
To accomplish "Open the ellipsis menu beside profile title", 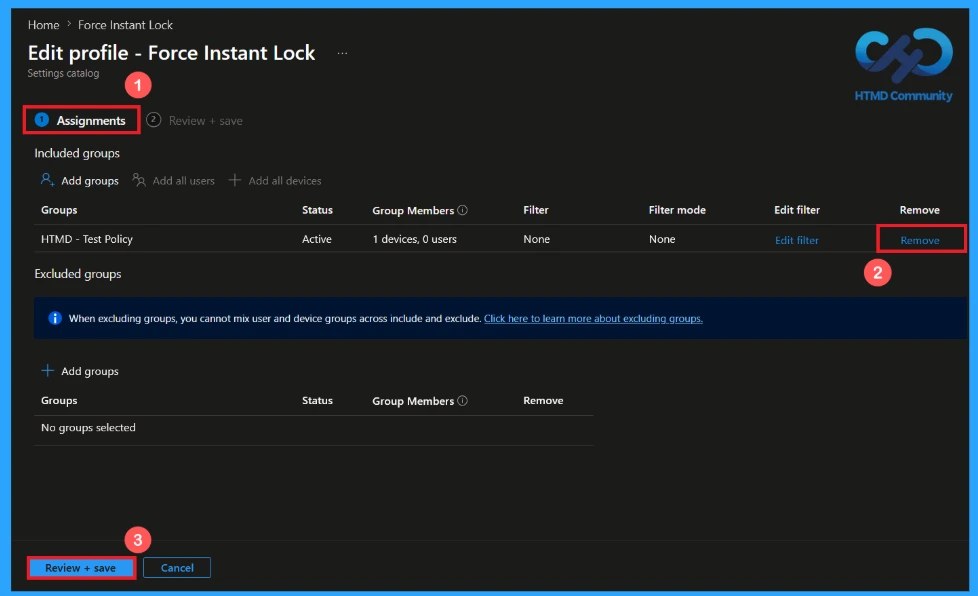I will tap(342, 54).
